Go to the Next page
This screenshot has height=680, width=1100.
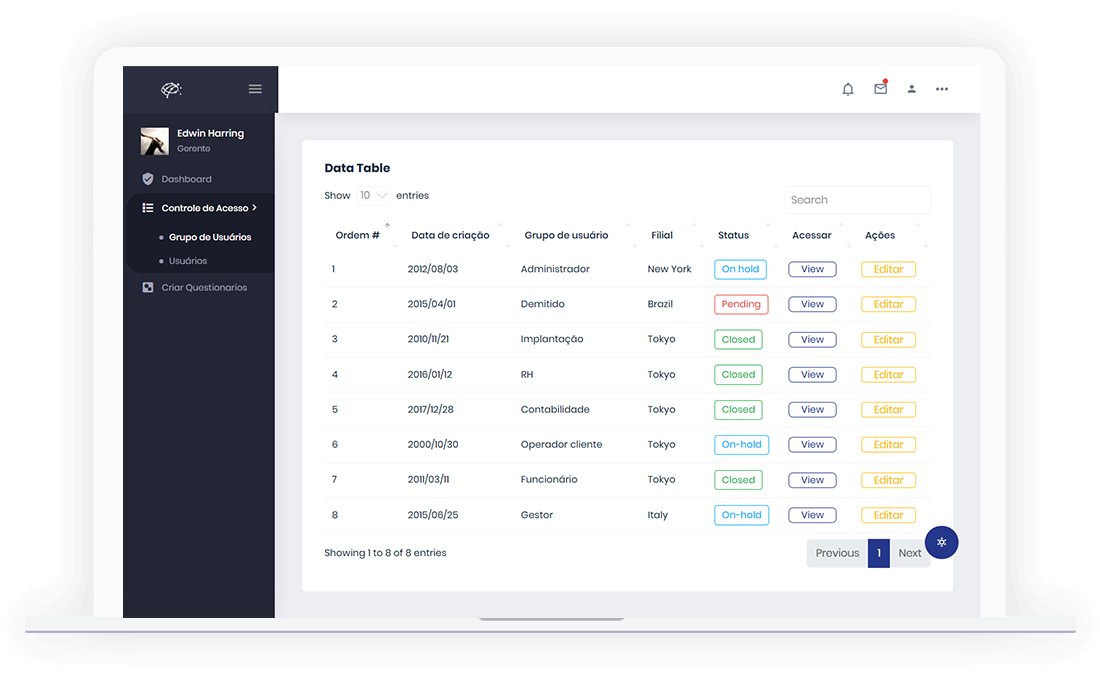pos(909,553)
